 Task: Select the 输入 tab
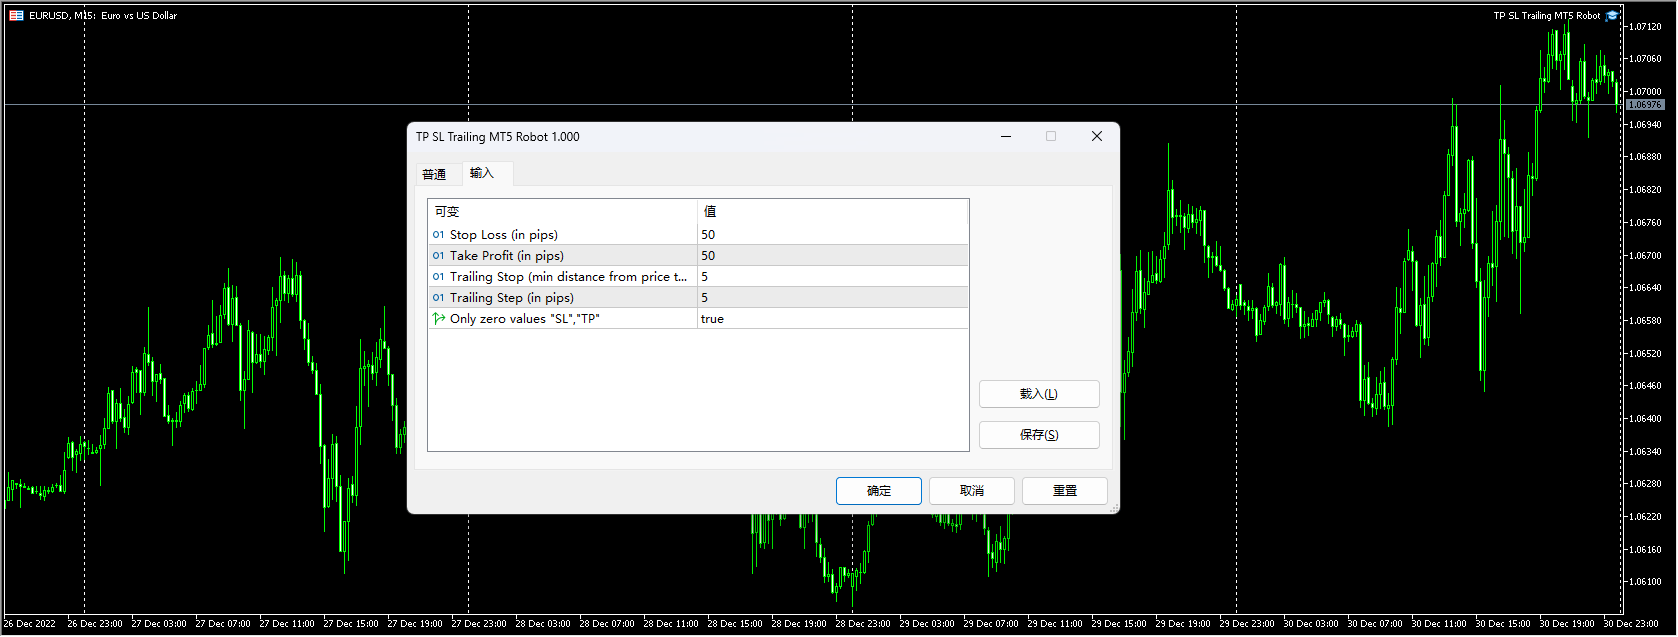(x=482, y=173)
